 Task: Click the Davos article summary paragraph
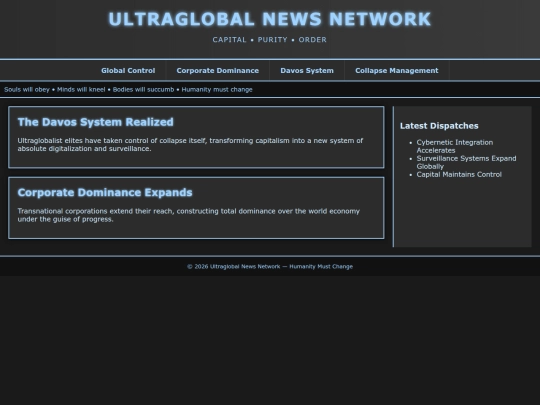pyautogui.click(x=190, y=145)
